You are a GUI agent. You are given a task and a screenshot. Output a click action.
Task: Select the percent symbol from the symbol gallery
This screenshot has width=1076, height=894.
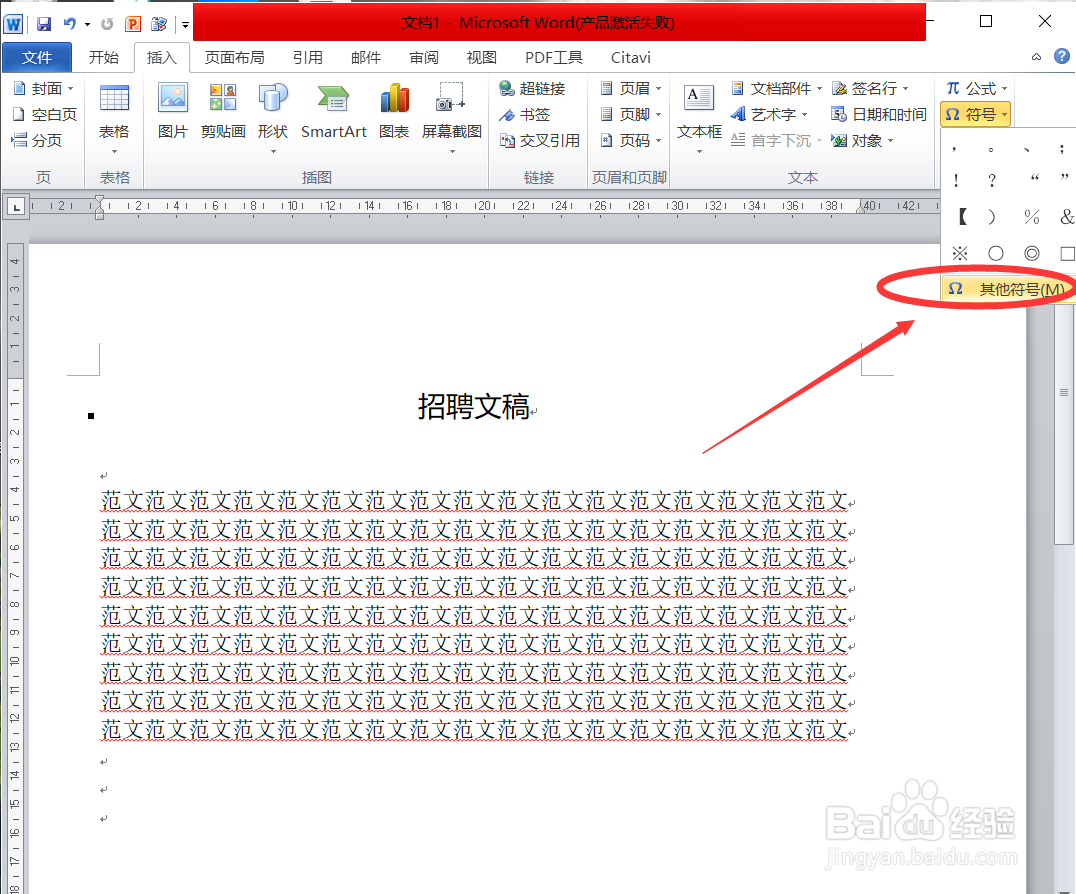pyautogui.click(x=1031, y=216)
